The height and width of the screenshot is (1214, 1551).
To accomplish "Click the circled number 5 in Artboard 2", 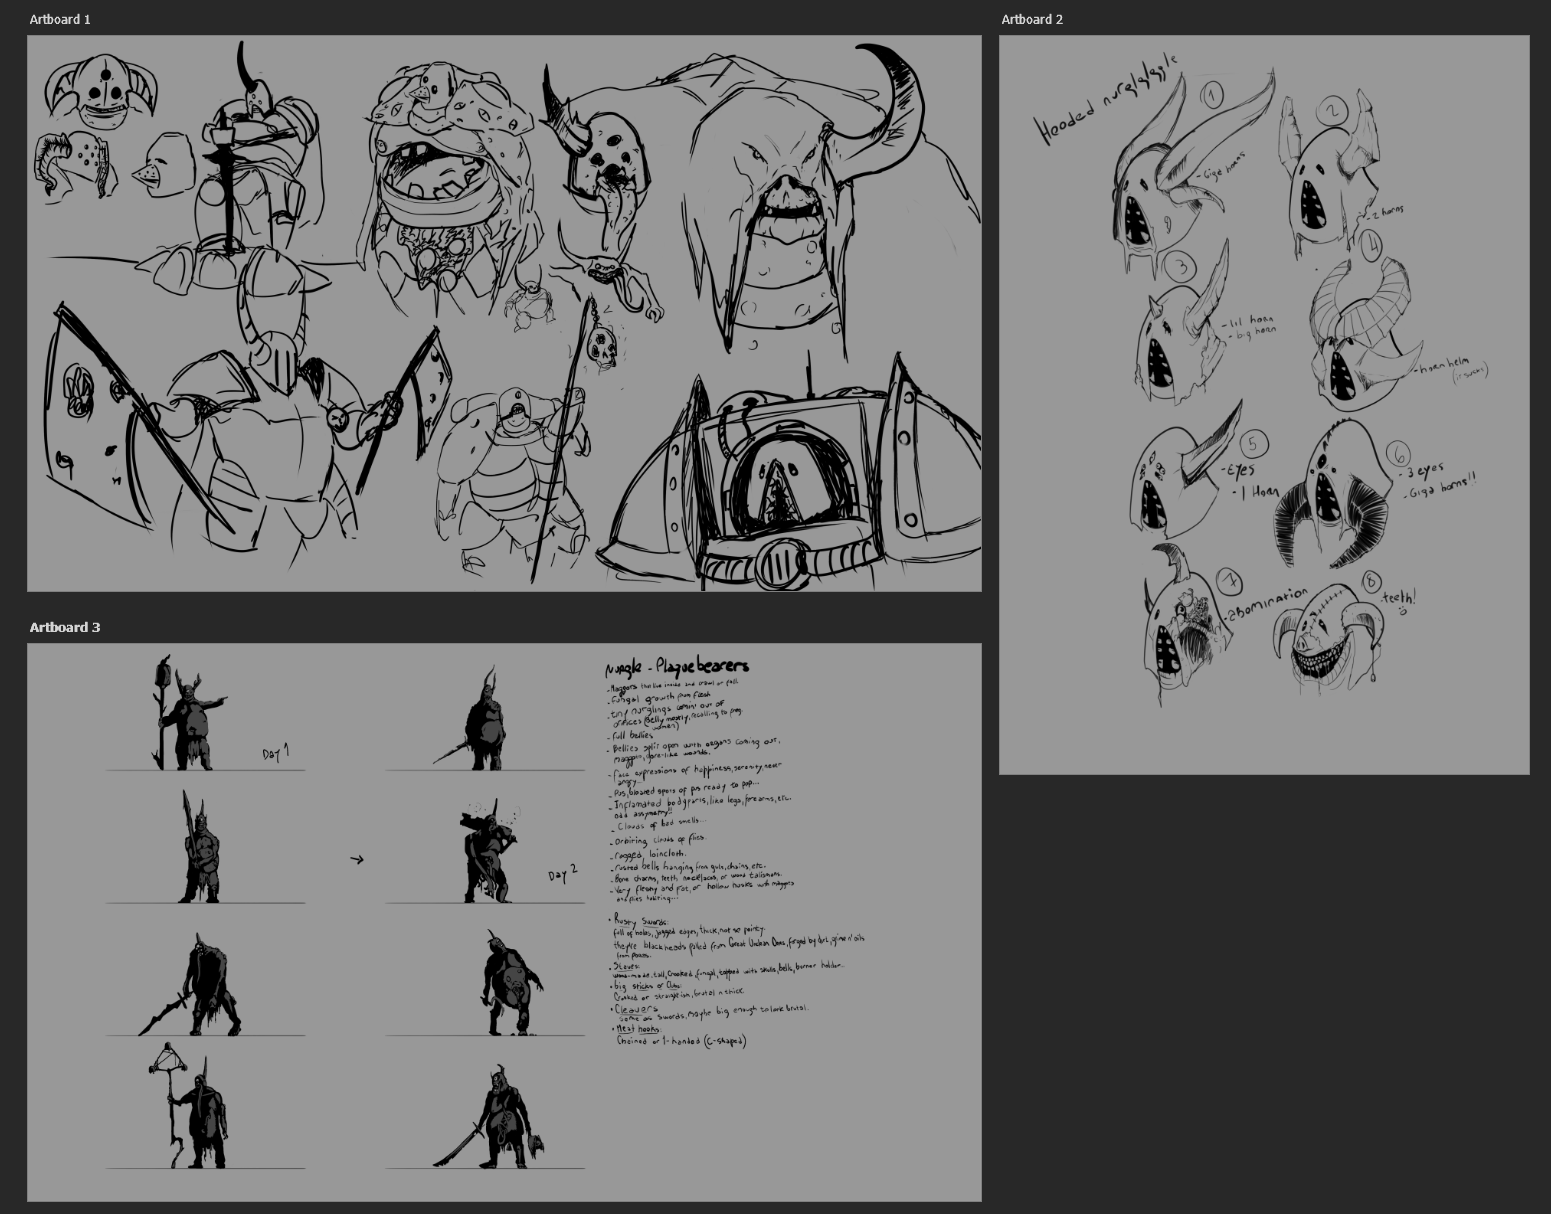I will [x=1253, y=444].
